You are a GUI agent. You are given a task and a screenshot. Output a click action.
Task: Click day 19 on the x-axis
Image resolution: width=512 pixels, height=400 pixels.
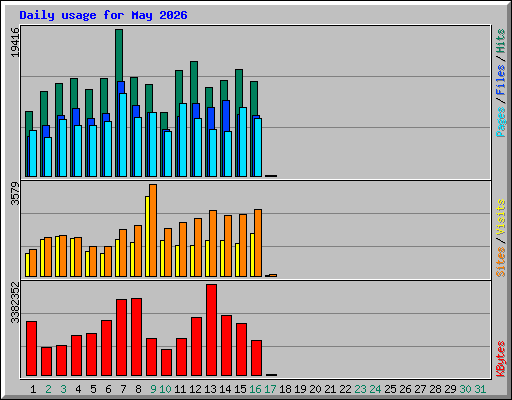[x=300, y=389]
